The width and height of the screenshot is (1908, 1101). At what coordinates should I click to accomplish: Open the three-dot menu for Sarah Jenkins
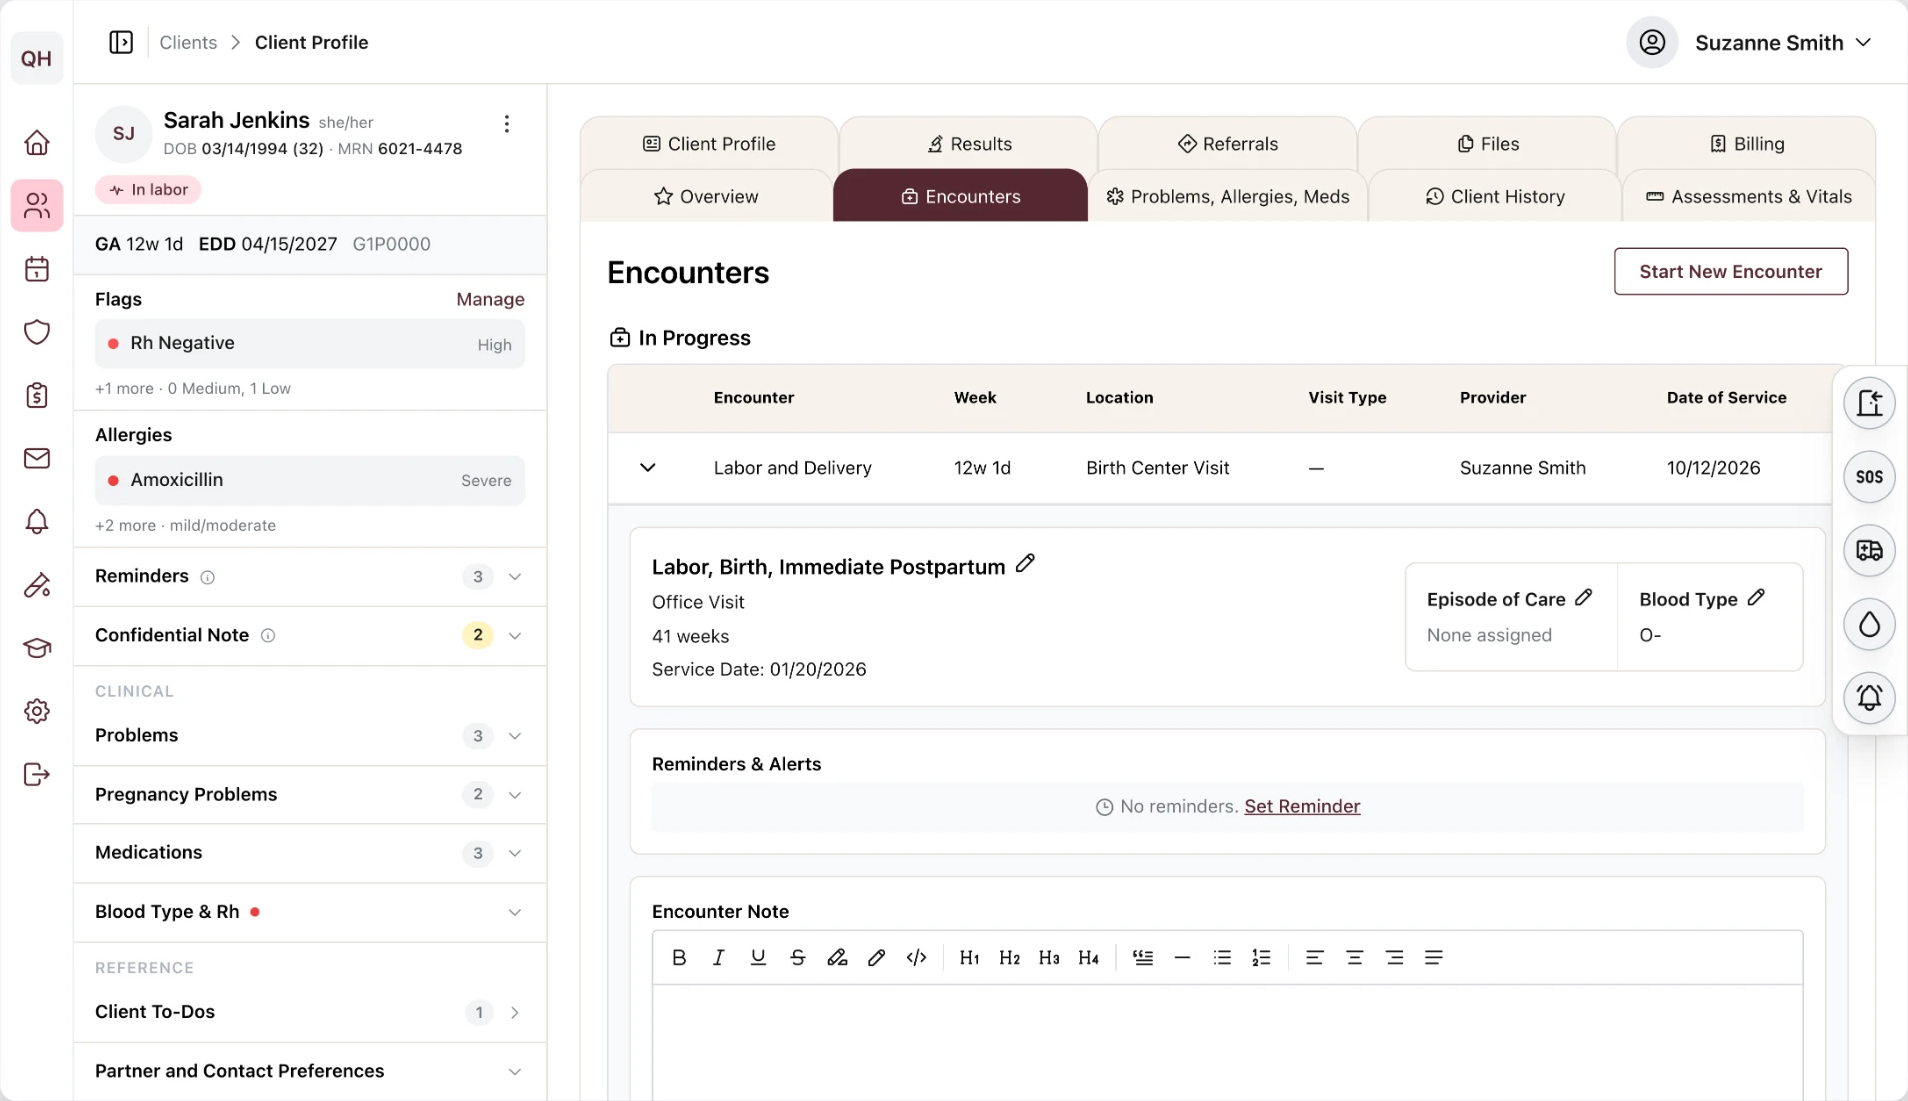[507, 124]
